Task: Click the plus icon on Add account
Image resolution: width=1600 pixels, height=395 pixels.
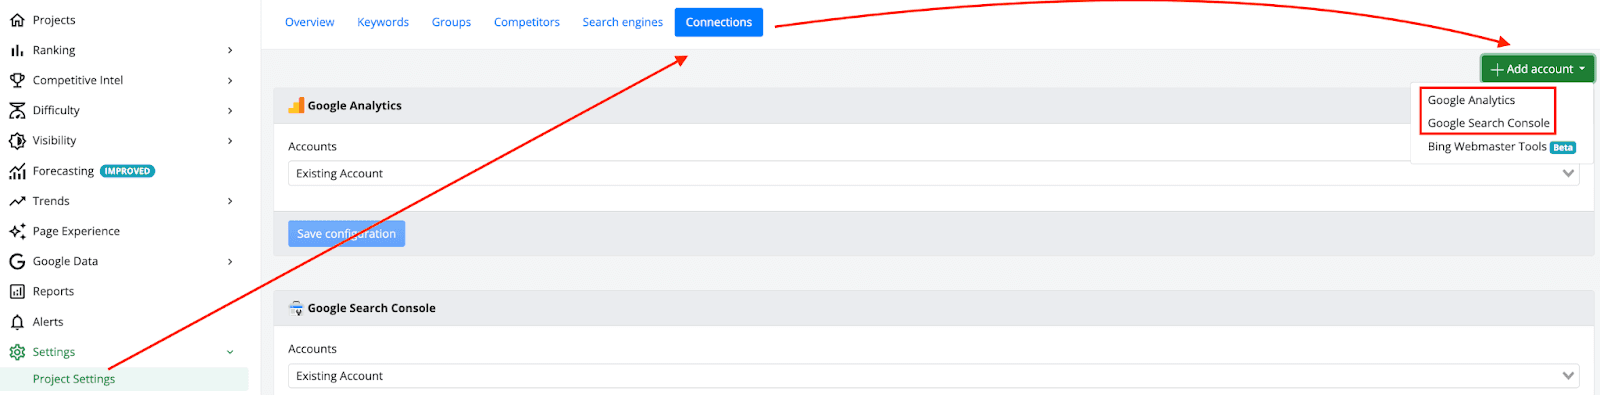Action: pyautogui.click(x=1497, y=69)
